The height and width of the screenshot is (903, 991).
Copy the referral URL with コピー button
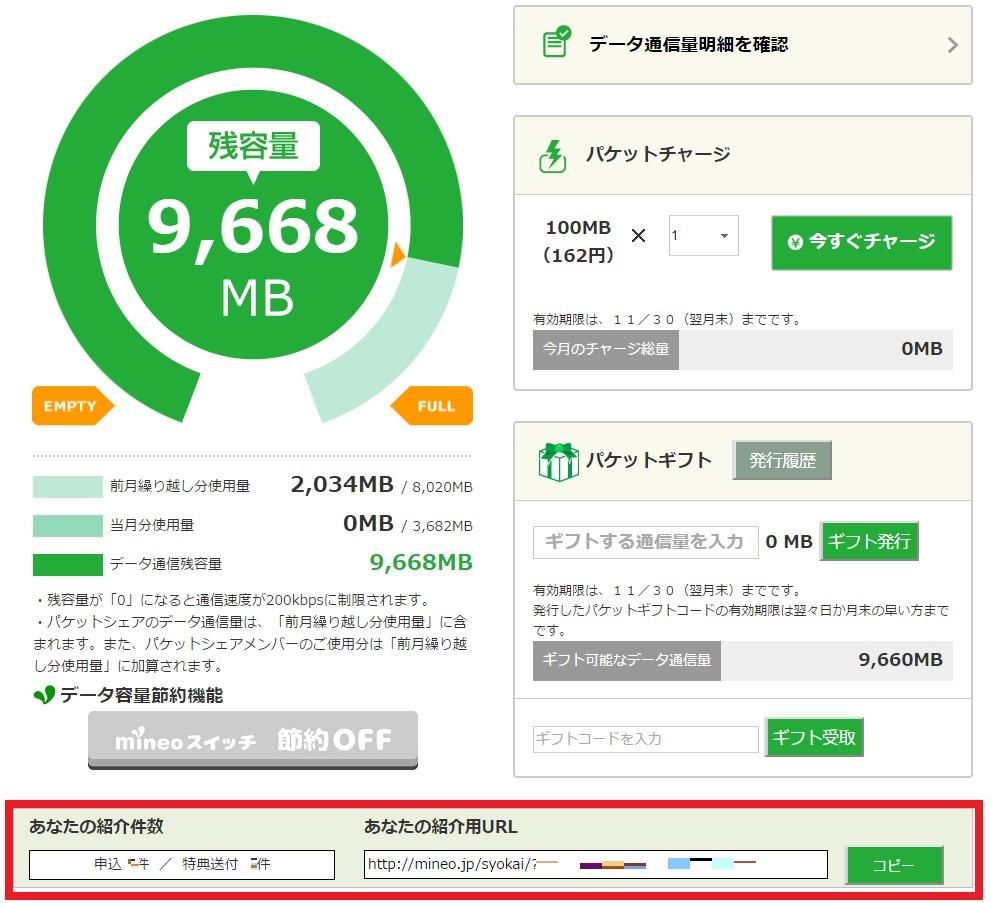pos(894,865)
